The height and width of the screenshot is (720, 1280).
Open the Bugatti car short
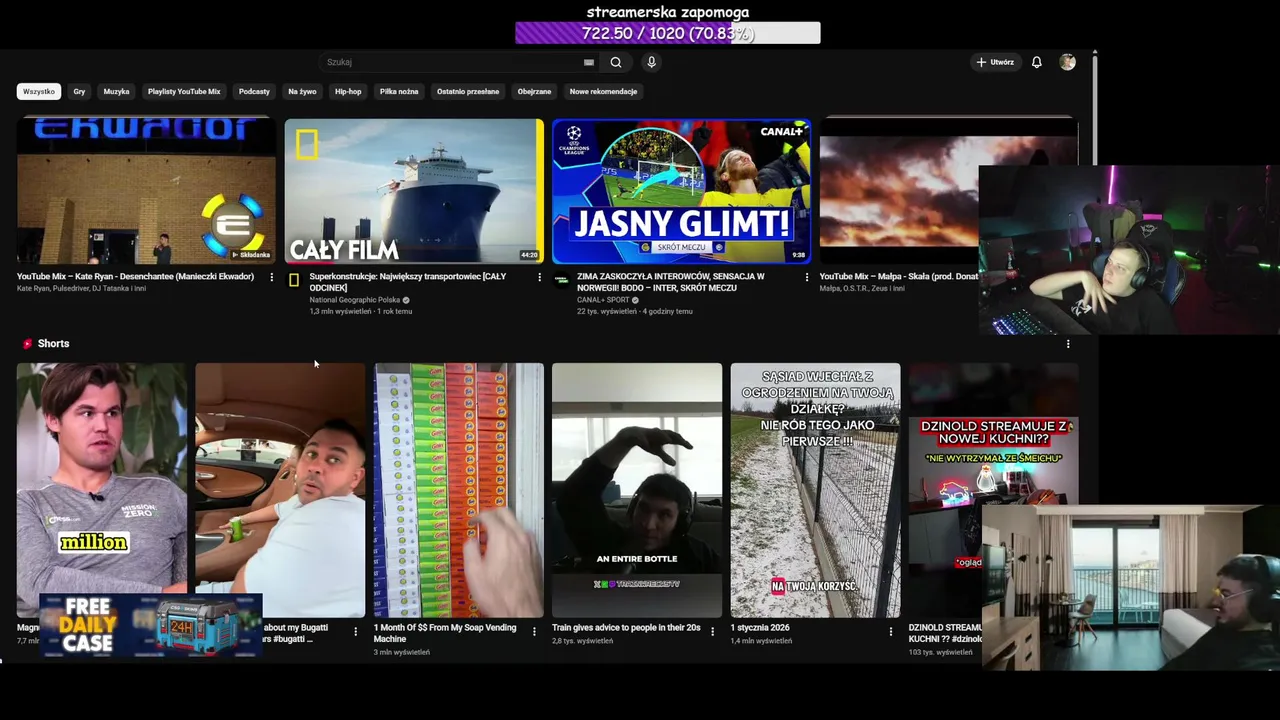pos(280,490)
